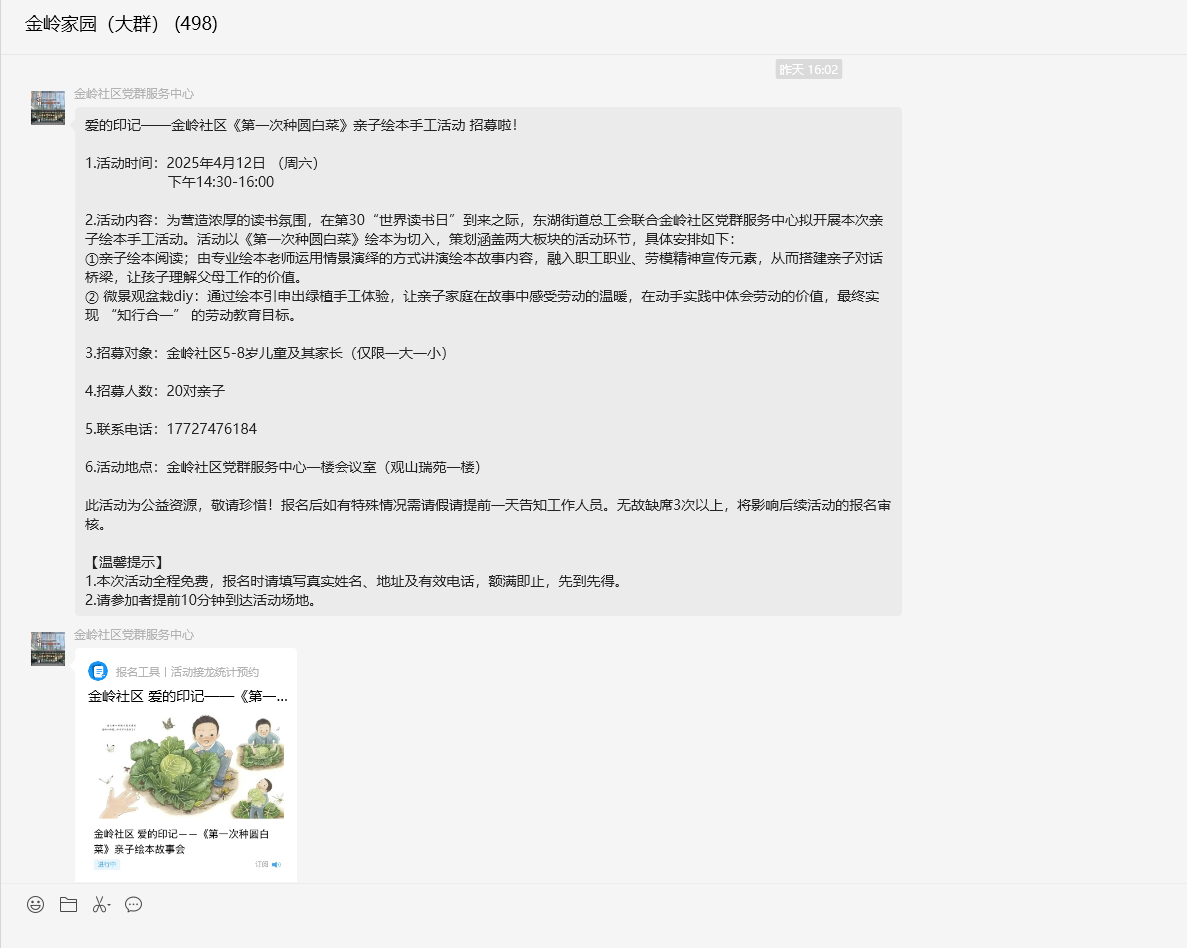The image size is (1187, 948).
Task: Click the send file folder icon
Action: [x=68, y=904]
